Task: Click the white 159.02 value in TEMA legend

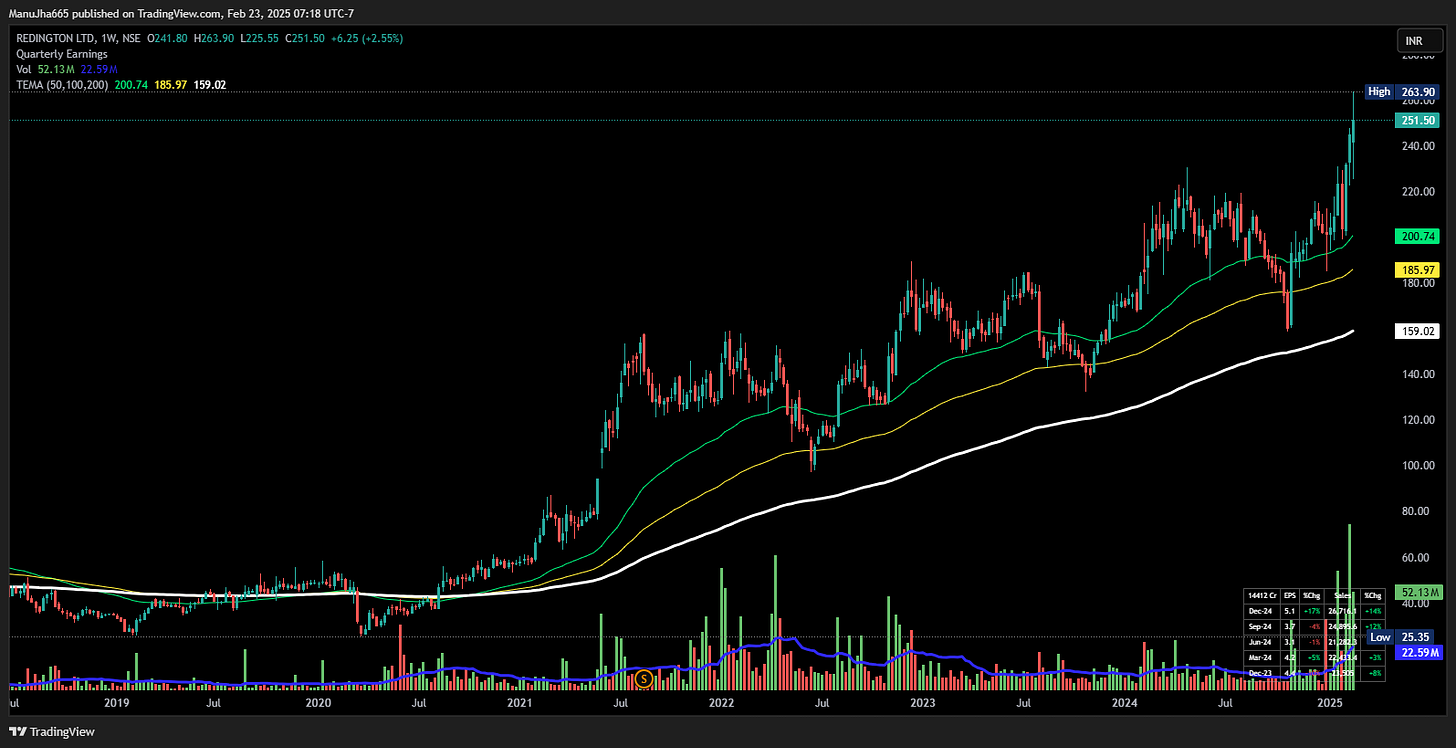Action: tap(210, 85)
